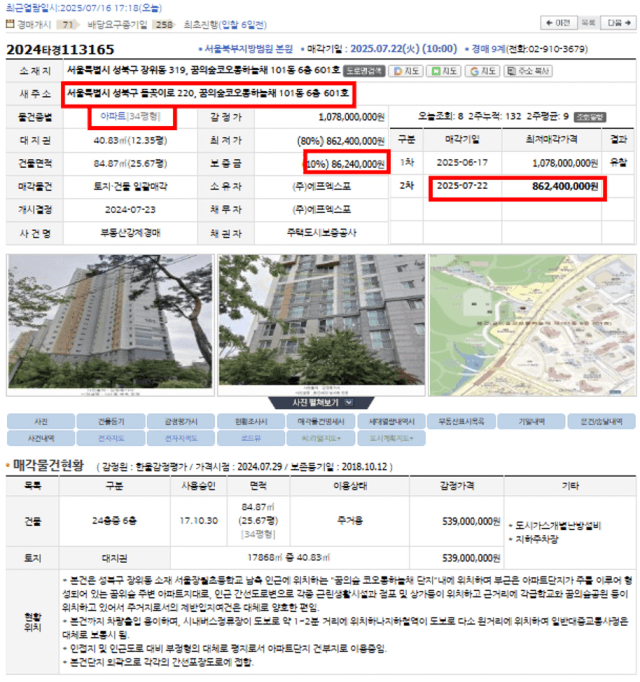640x682 pixels.
Task: Click the 주소 복사 copy address button
Action: [x=528, y=71]
